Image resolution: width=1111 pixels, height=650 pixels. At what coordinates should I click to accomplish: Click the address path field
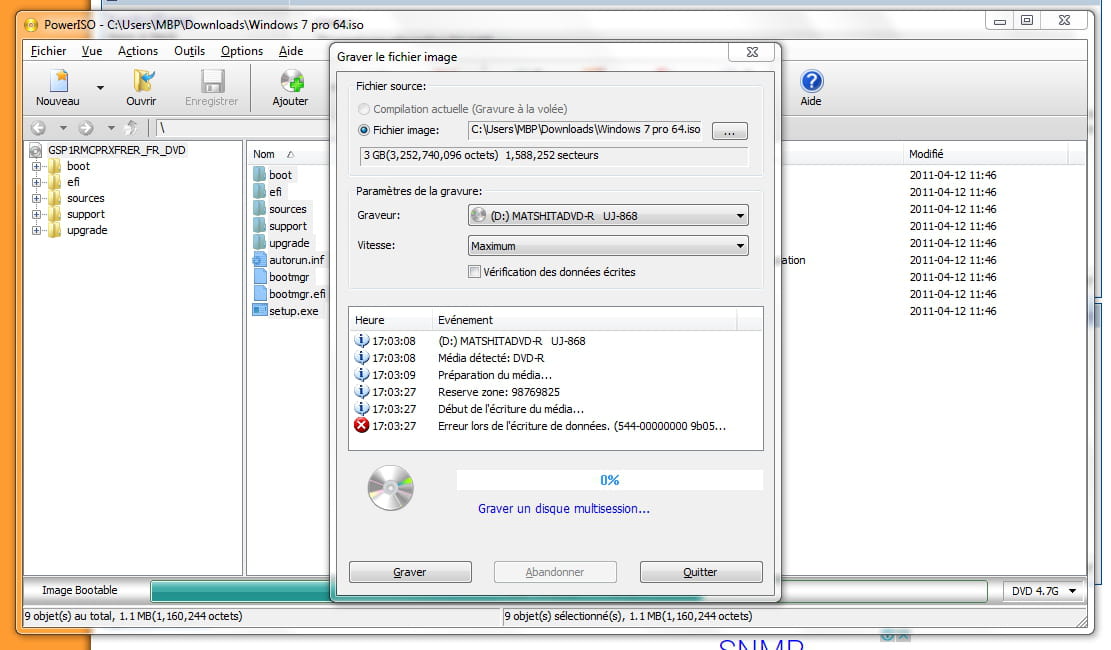pos(243,128)
